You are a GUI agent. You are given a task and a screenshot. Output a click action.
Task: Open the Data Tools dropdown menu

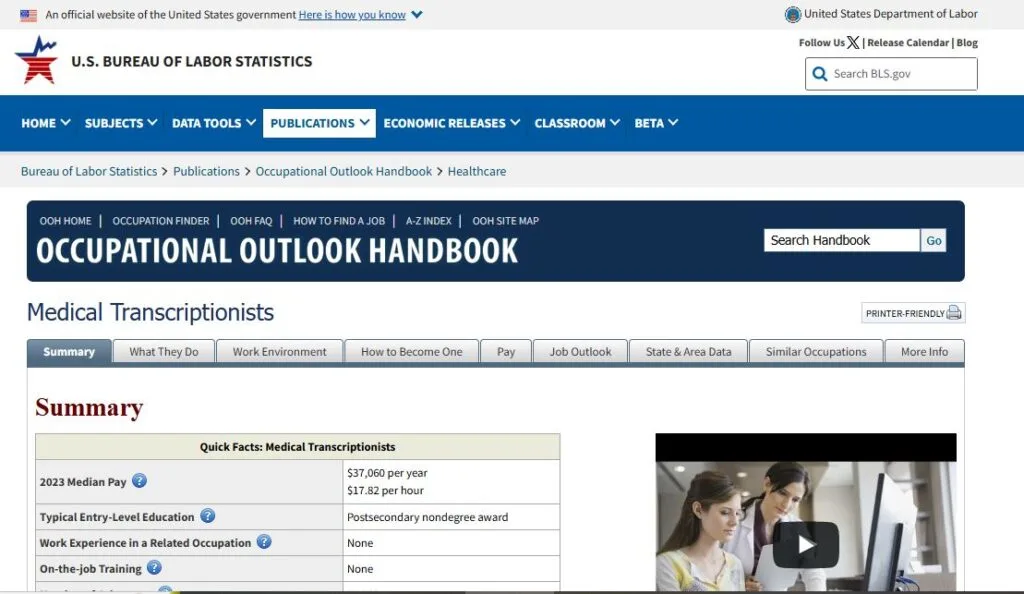pos(214,123)
